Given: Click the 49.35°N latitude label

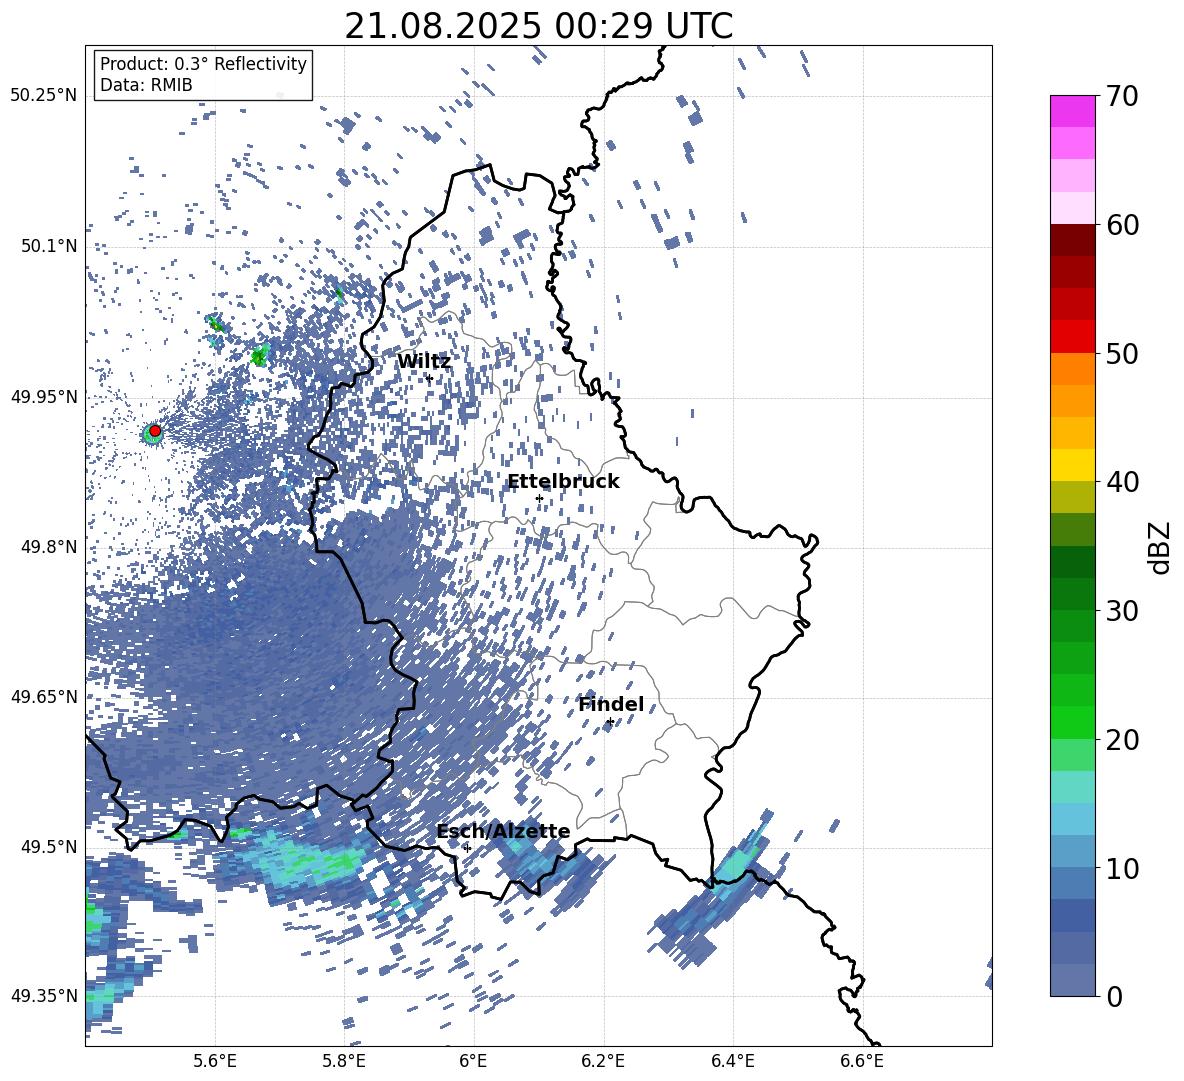Looking at the screenshot, I should 44,996.
